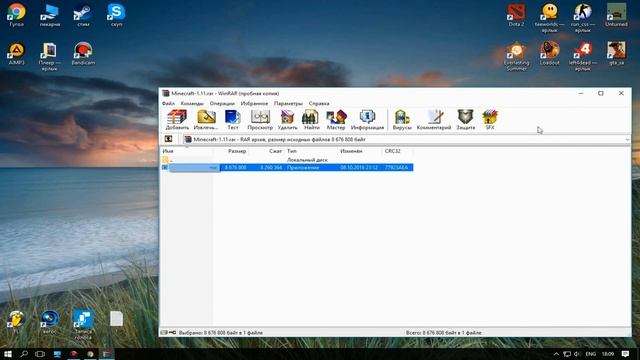Open the Просмотр (View) toolbar tool
Viewport: 640px width, 360px height.
(260, 120)
